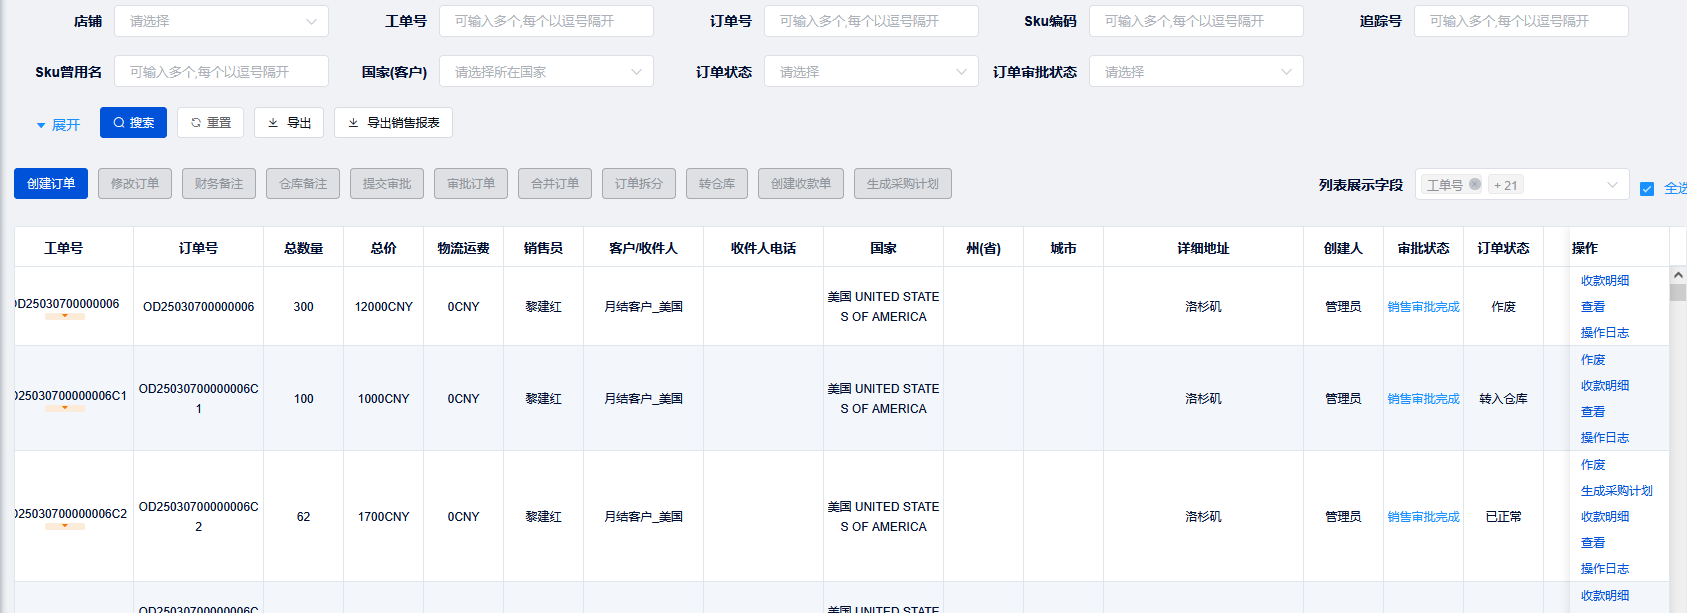Click the refresh icon on 重置 button

[196, 123]
